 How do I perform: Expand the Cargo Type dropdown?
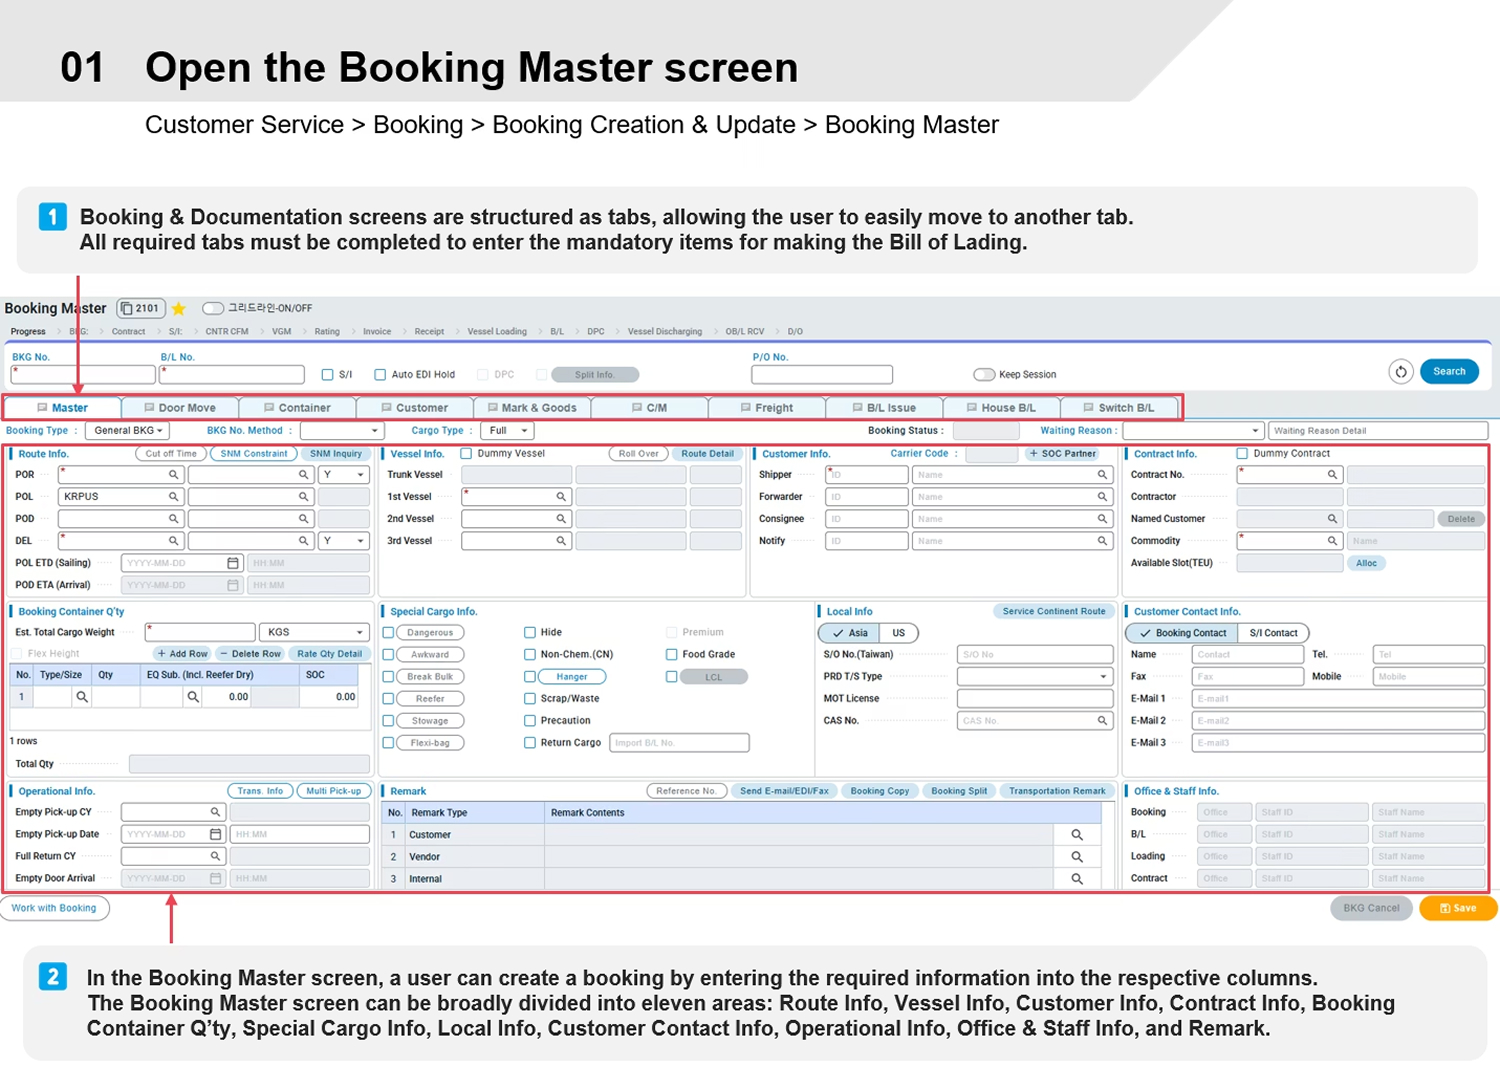(508, 431)
